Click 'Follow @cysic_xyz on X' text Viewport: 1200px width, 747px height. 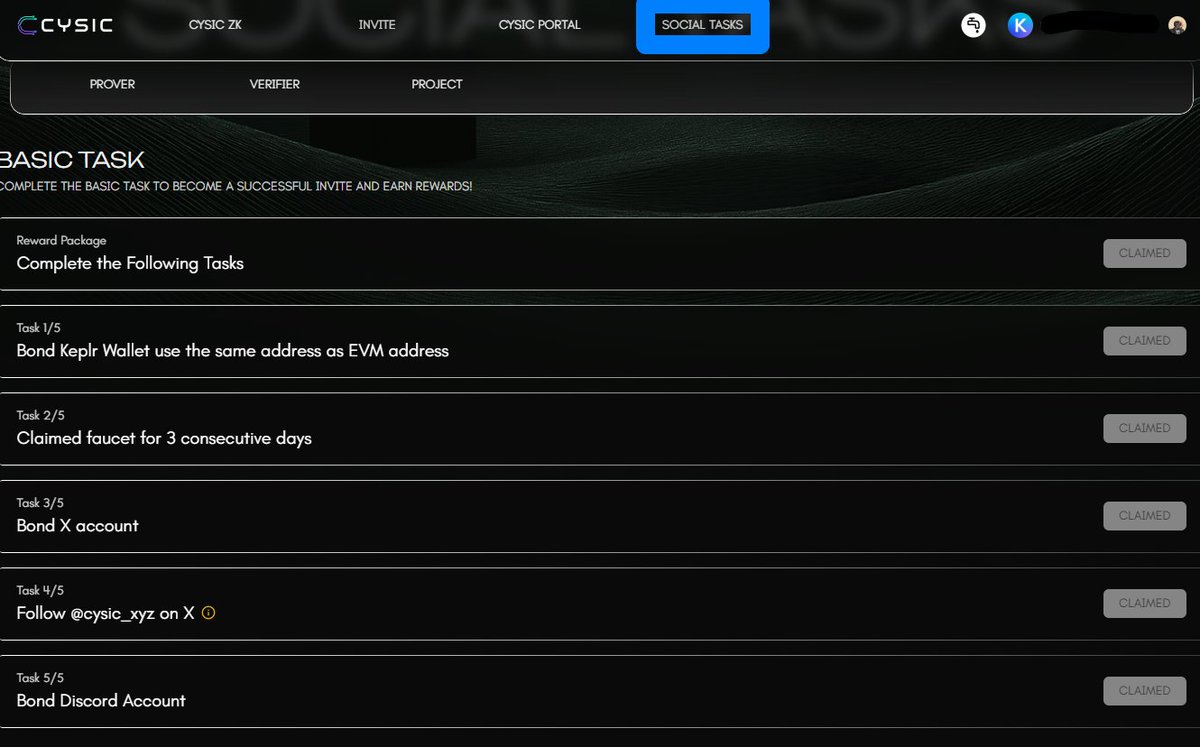(105, 613)
